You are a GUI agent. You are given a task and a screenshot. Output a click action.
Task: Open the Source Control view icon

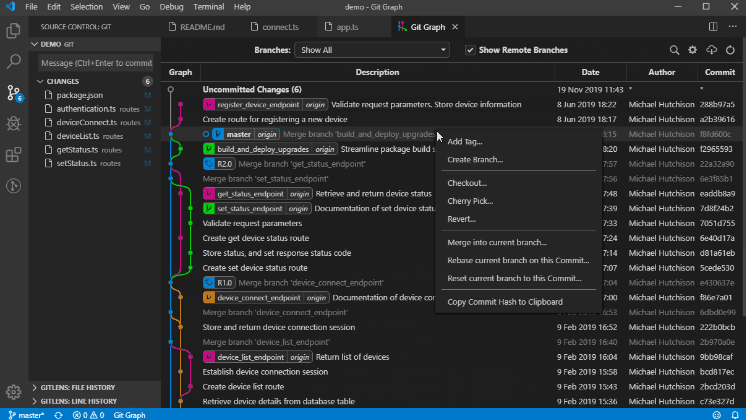click(14, 93)
